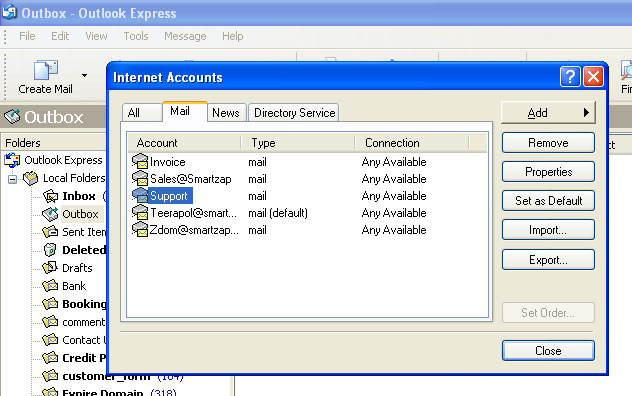Click the Outlook Express root folder icon
Image resolution: width=632 pixels, height=396 pixels.
coord(12,160)
